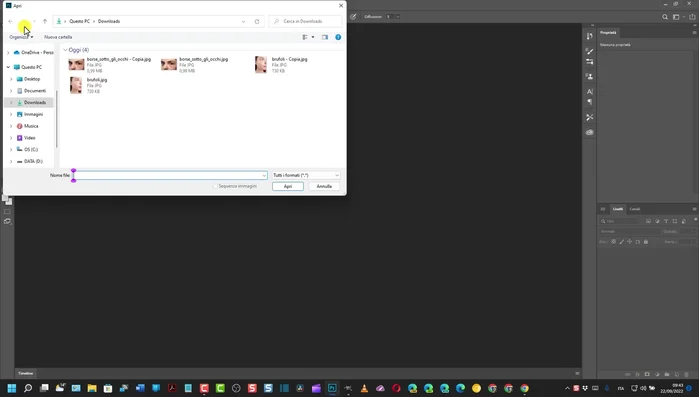Open the Character panel icon

590,91
